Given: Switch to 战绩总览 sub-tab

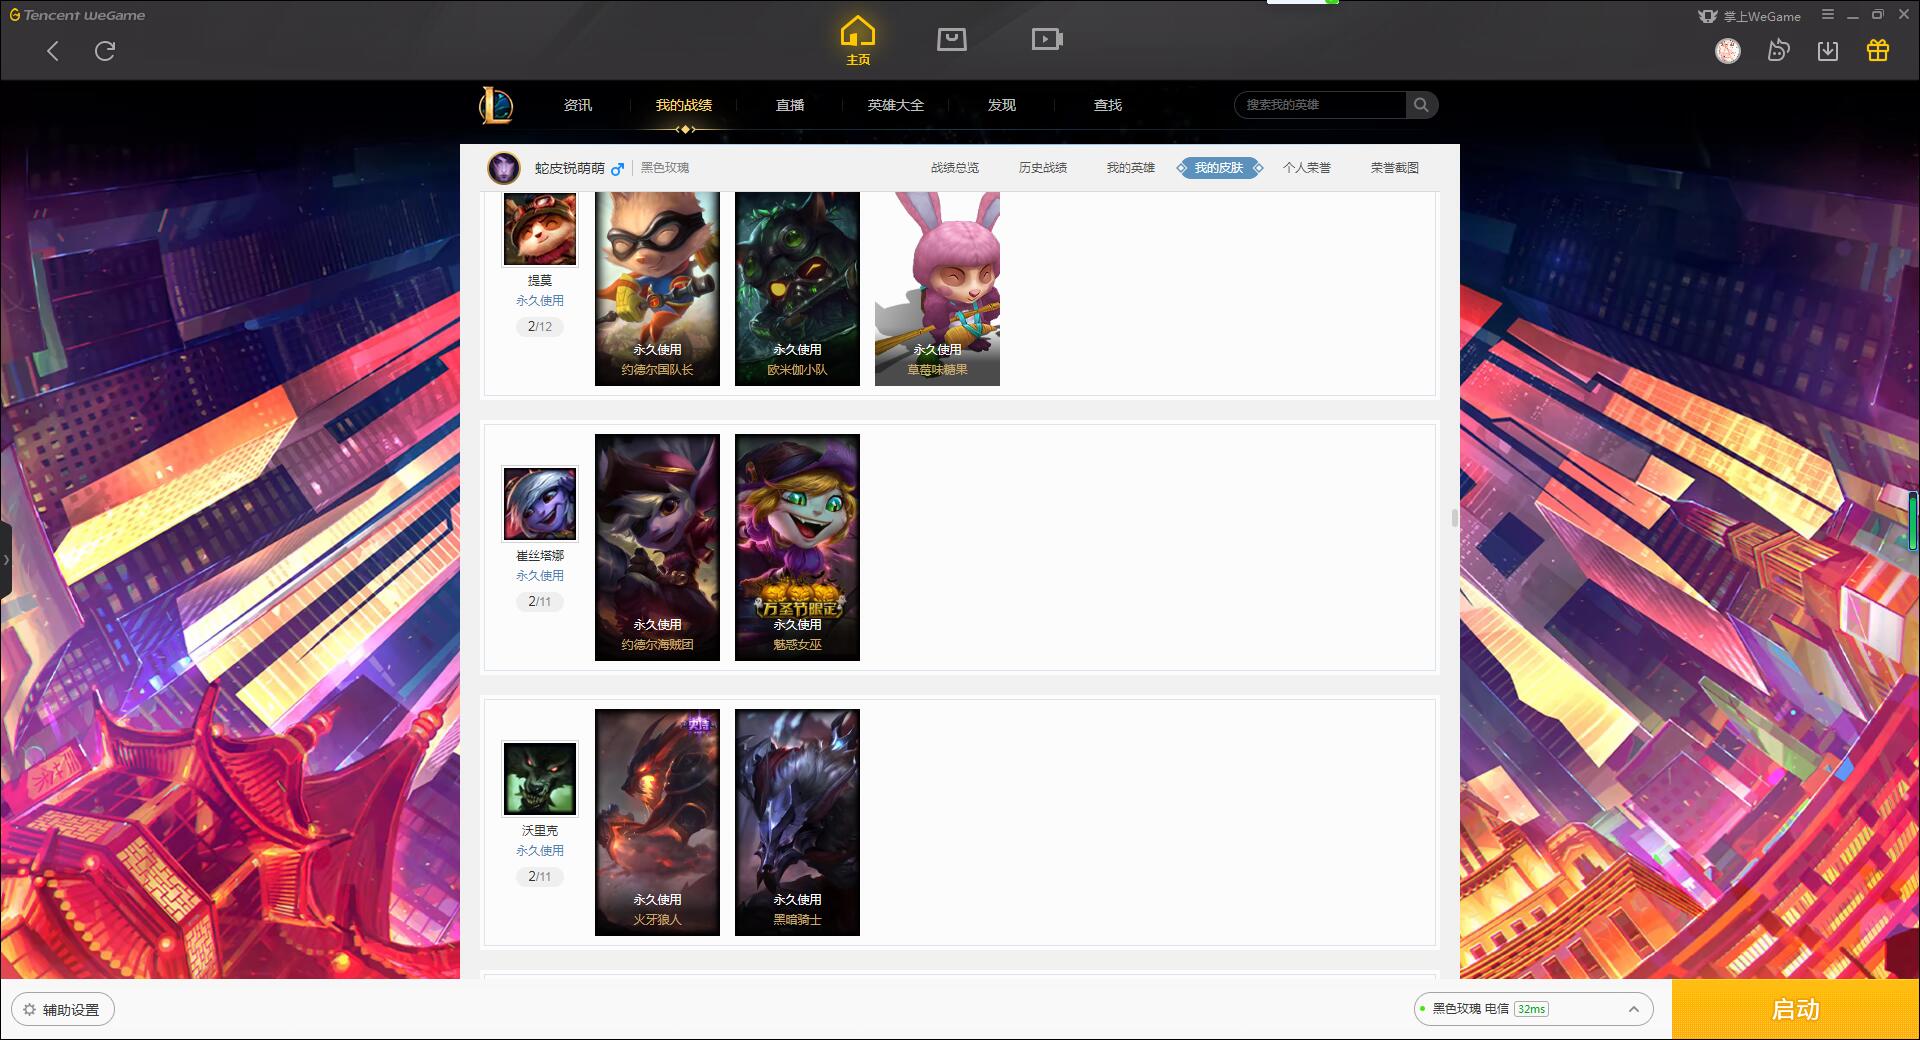Looking at the screenshot, I should pyautogui.click(x=955, y=168).
